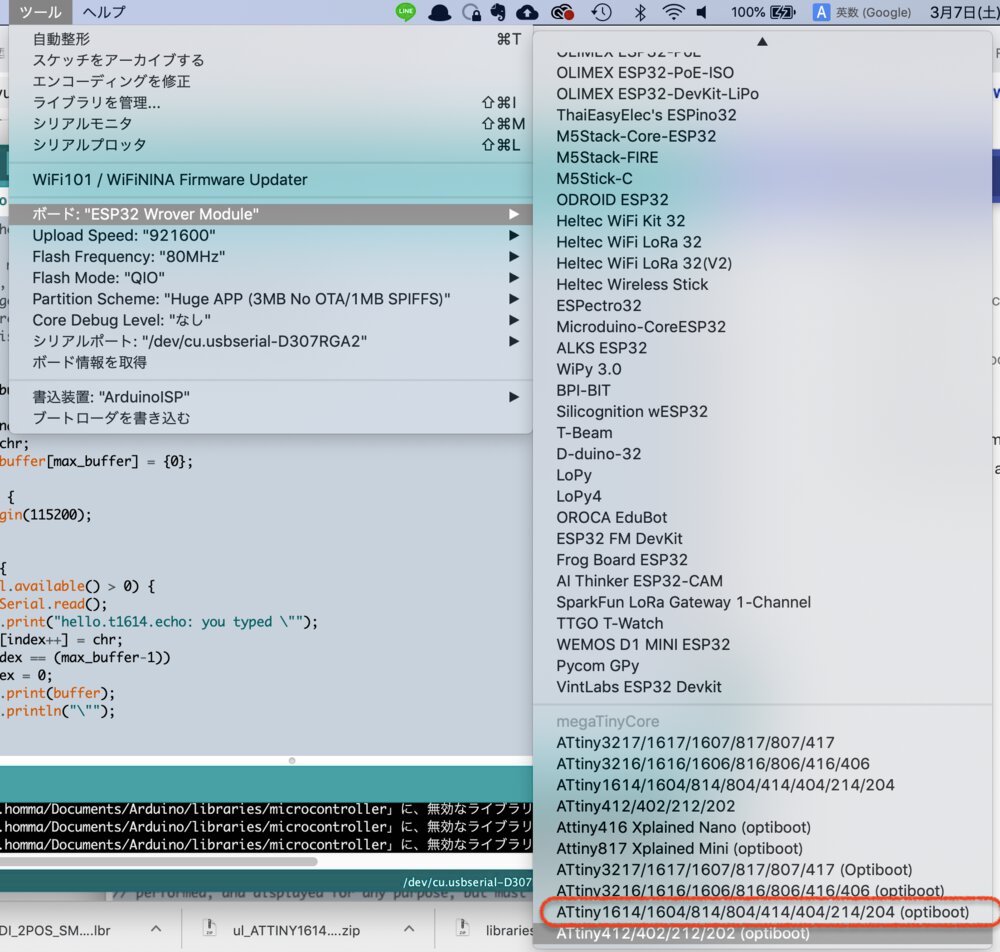Choose スケッチをアーカイブする
The image size is (1000, 952).
(271, 60)
